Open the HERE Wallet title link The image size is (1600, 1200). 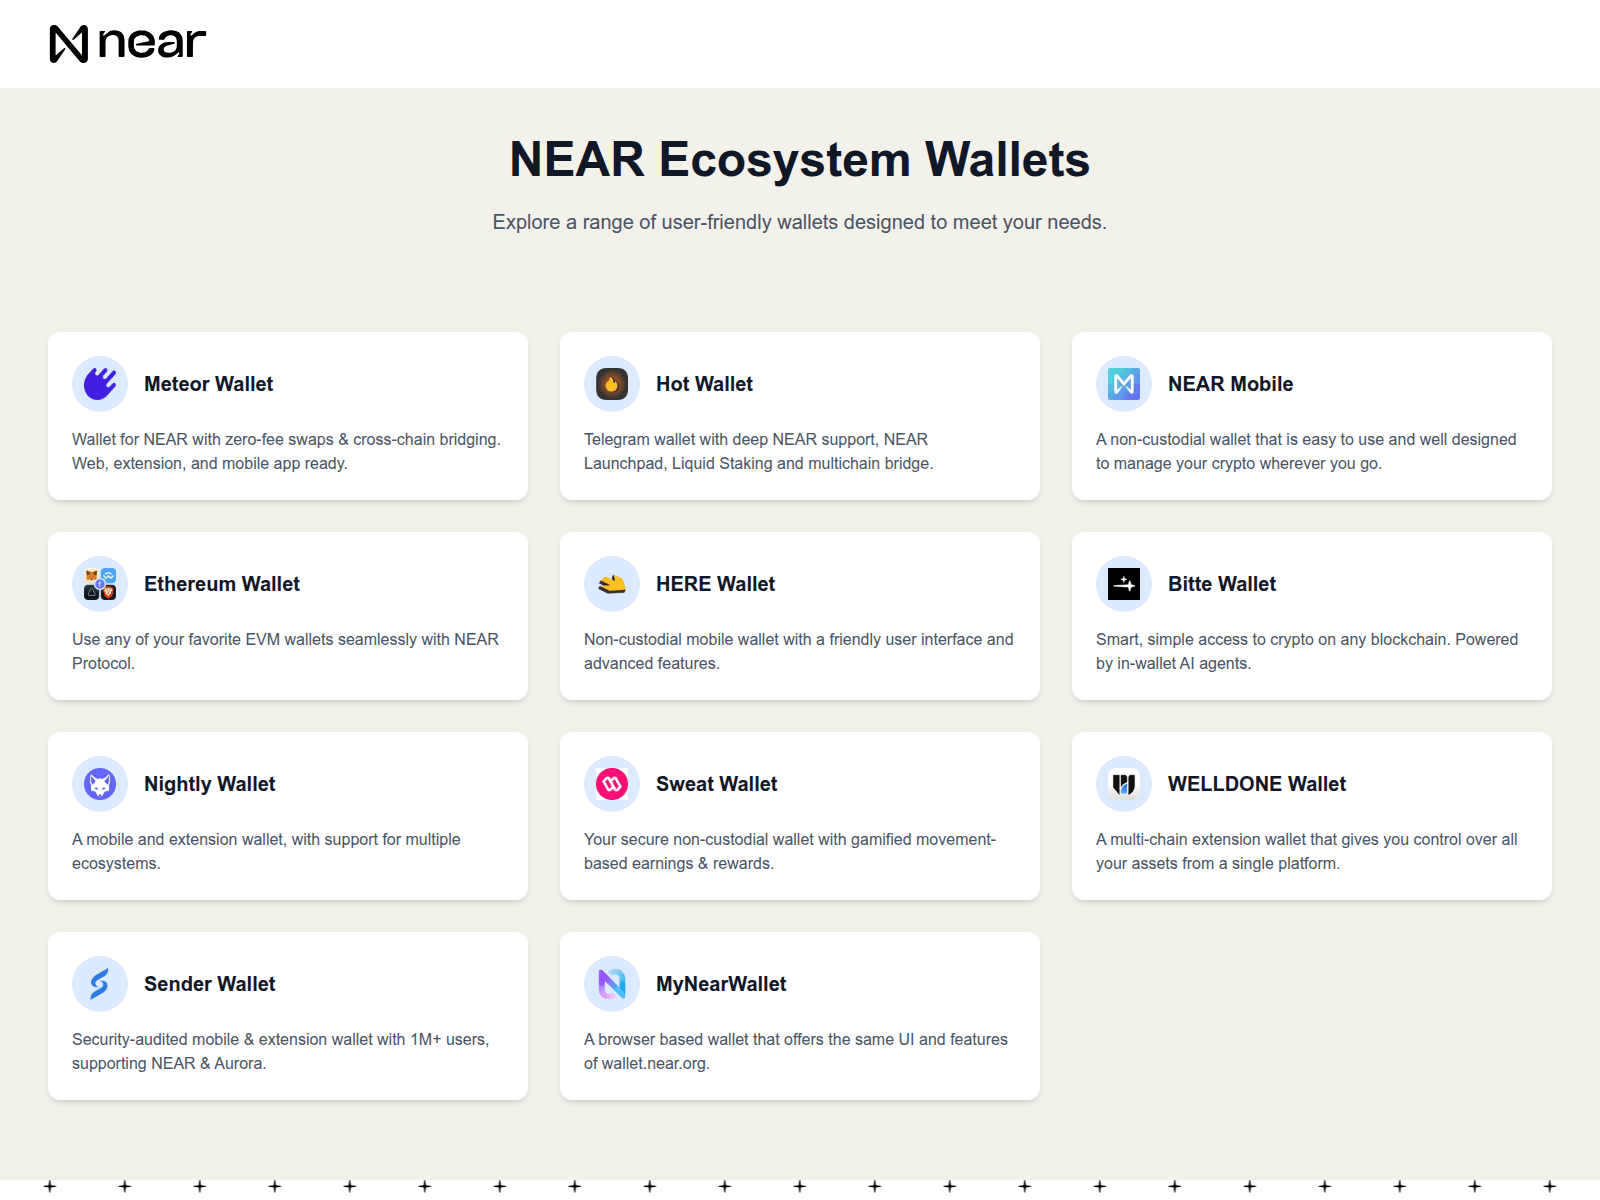pos(715,584)
